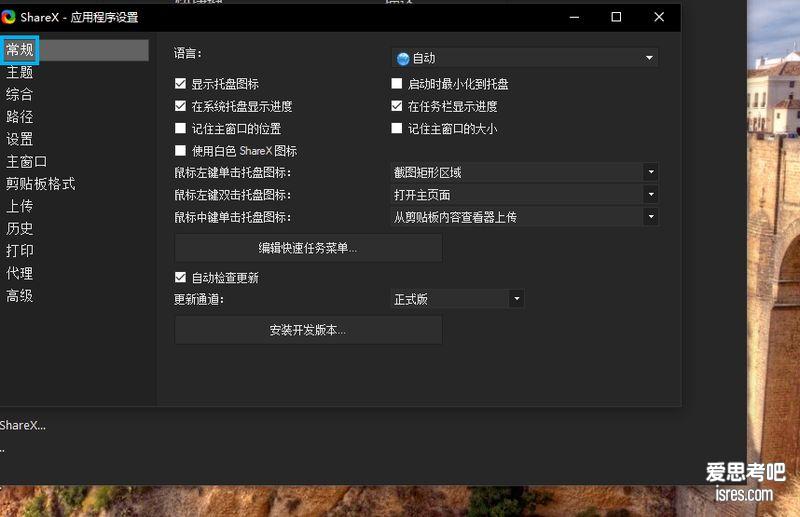The height and width of the screenshot is (517, 800).
Task: Click the globe icon in language box
Action: click(x=403, y=59)
